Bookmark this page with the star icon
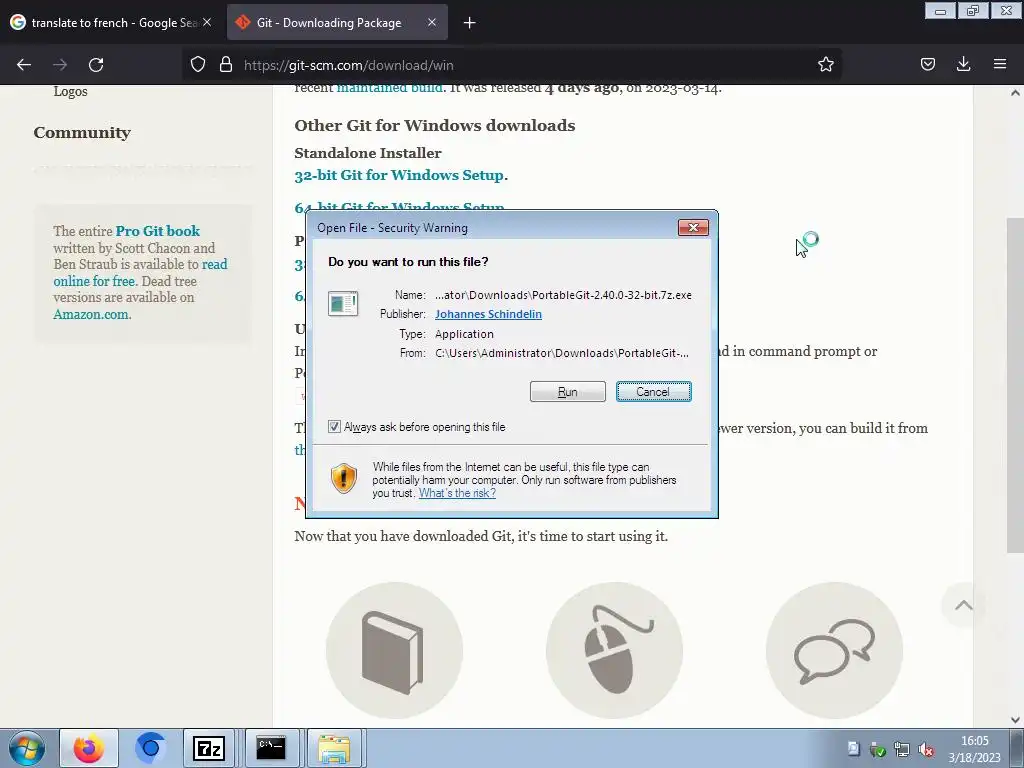The height and width of the screenshot is (768, 1024). [x=825, y=64]
